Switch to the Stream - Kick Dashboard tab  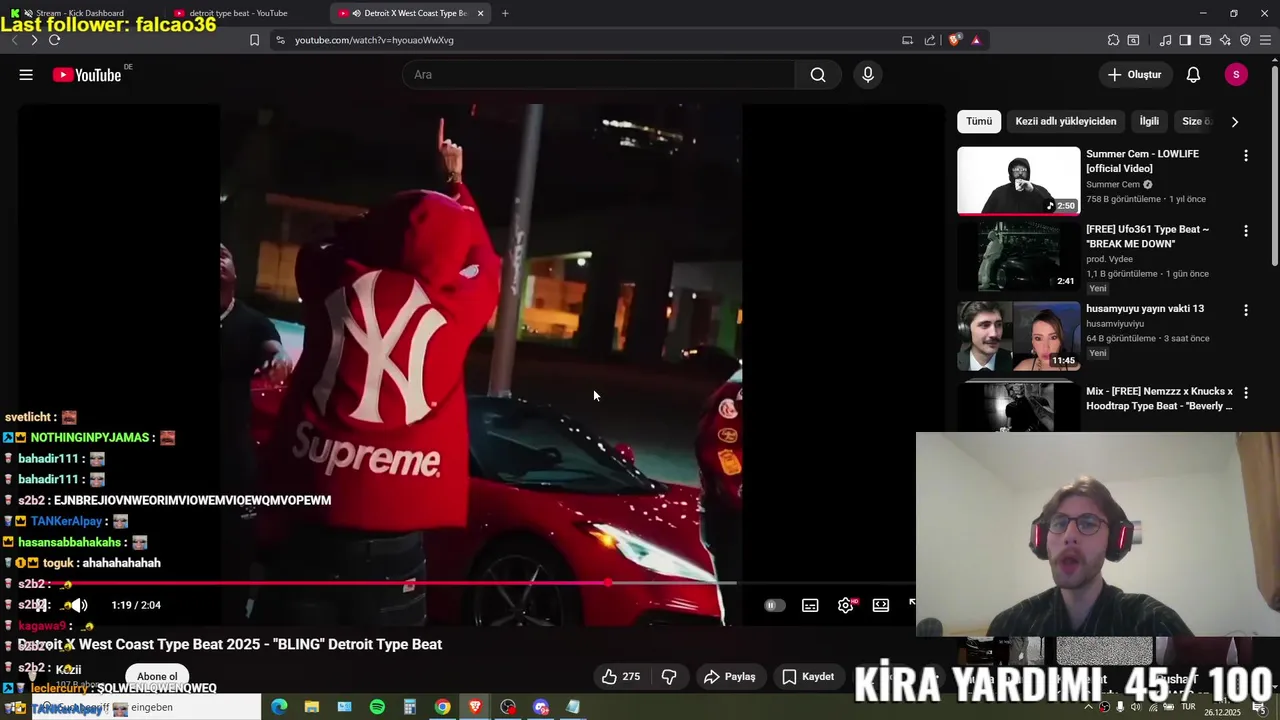80,13
